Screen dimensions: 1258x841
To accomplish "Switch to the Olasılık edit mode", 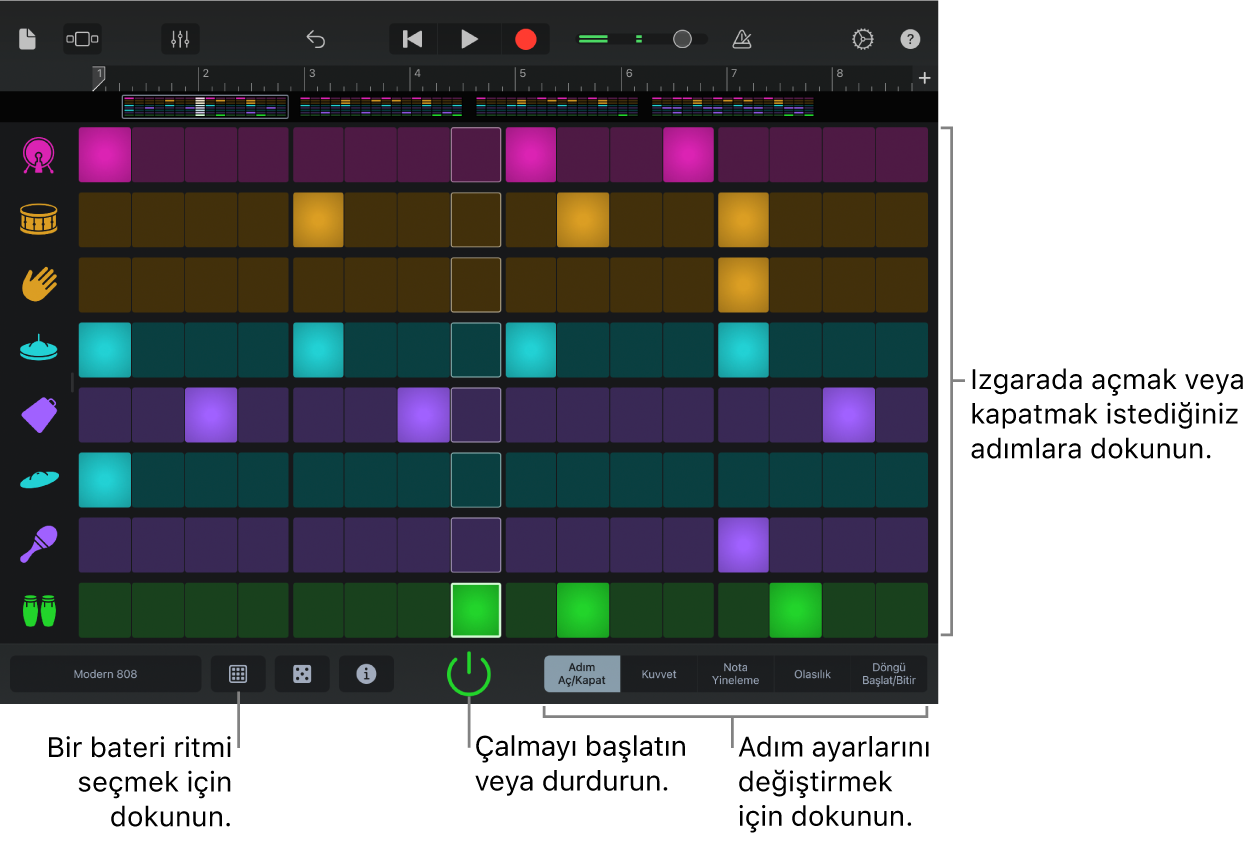I will [812, 674].
